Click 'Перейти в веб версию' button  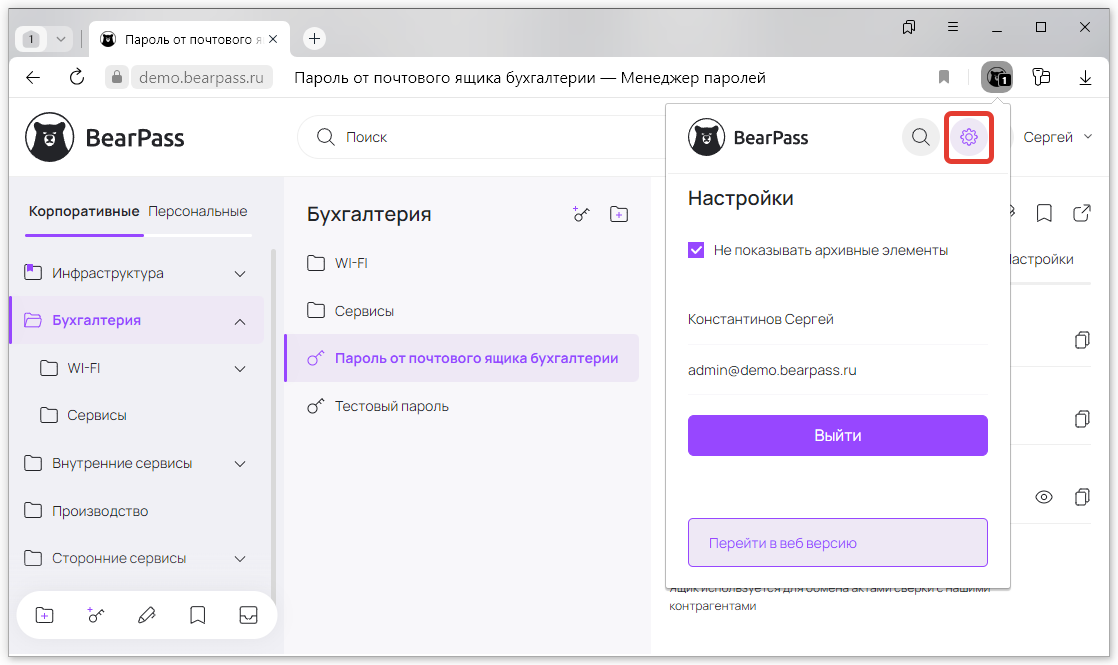point(837,543)
